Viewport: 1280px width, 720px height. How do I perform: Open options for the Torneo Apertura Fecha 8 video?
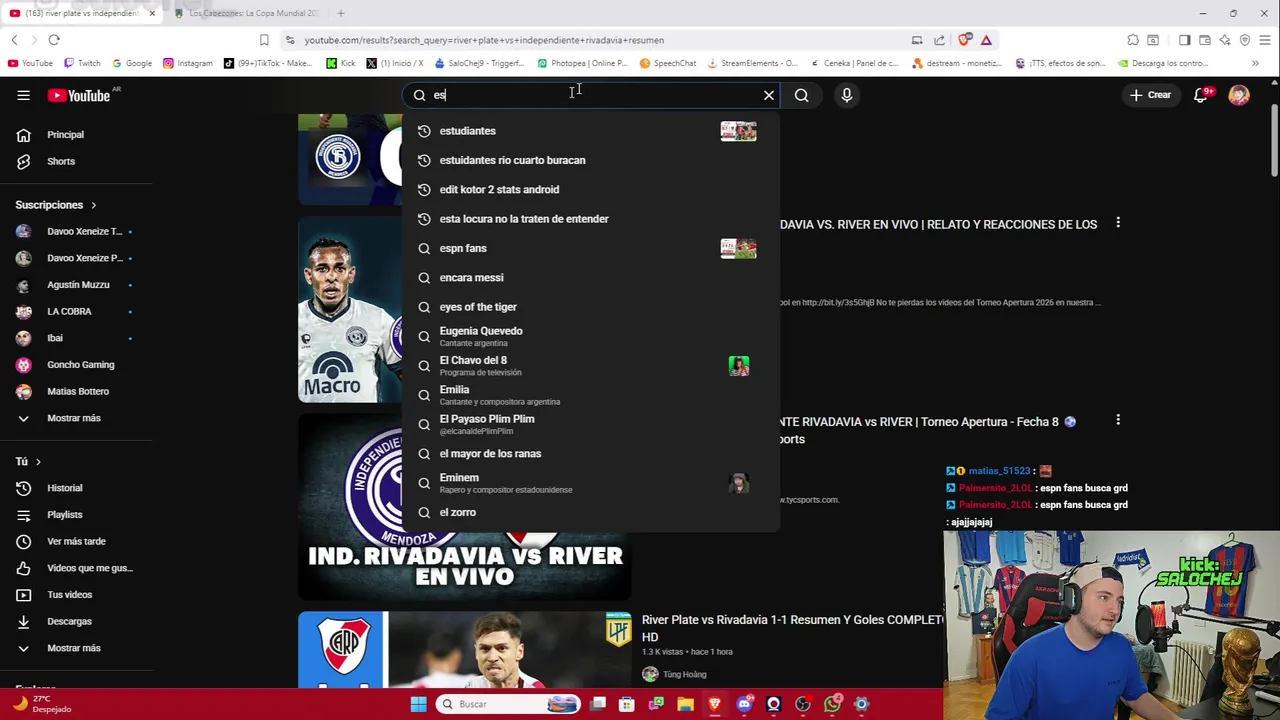pos(1118,421)
